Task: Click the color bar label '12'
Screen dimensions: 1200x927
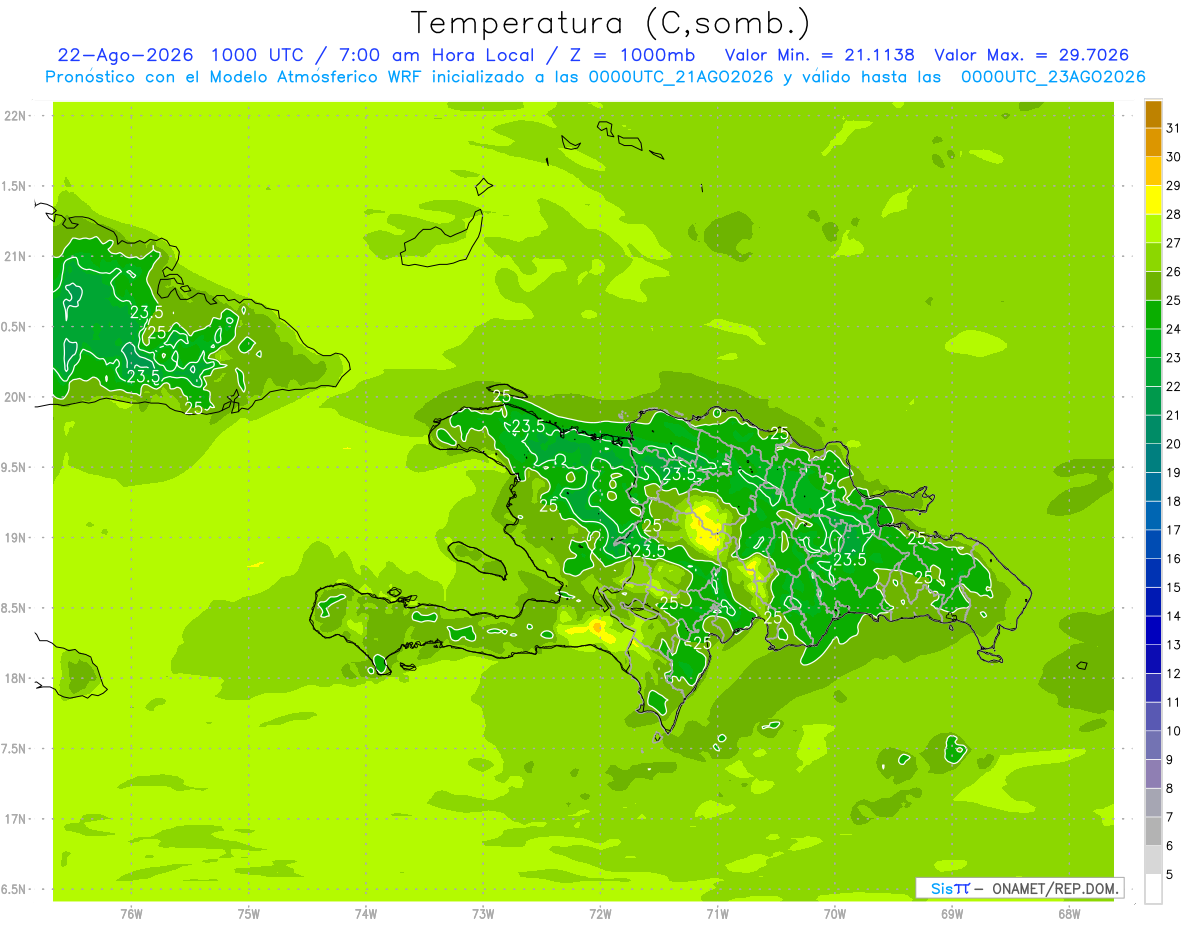Action: pyautogui.click(x=1173, y=673)
